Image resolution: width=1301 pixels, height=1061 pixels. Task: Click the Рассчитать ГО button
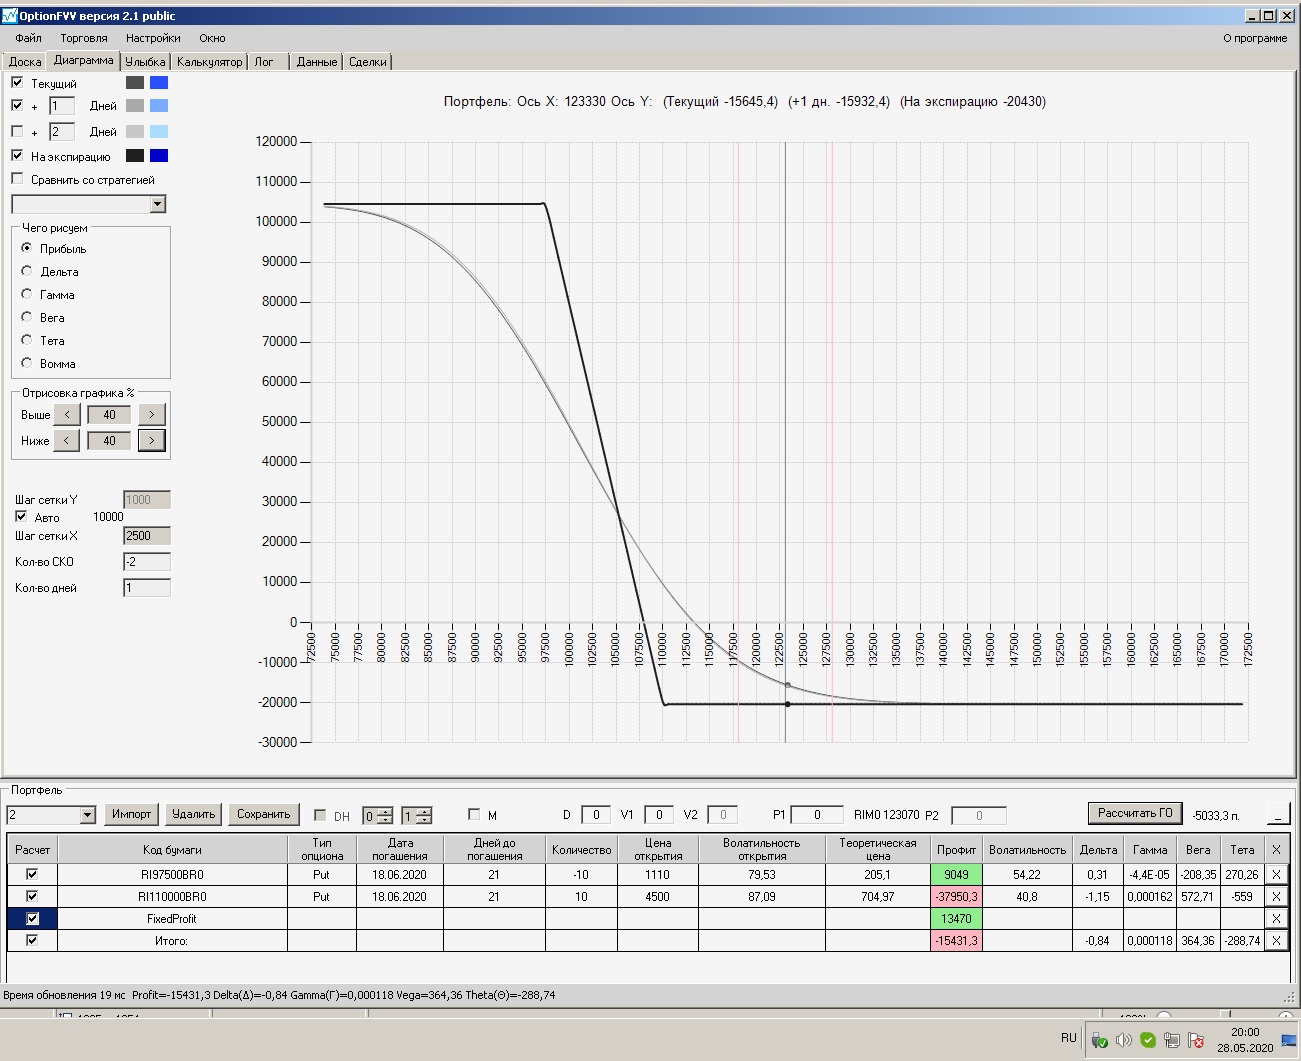[x=1135, y=813]
